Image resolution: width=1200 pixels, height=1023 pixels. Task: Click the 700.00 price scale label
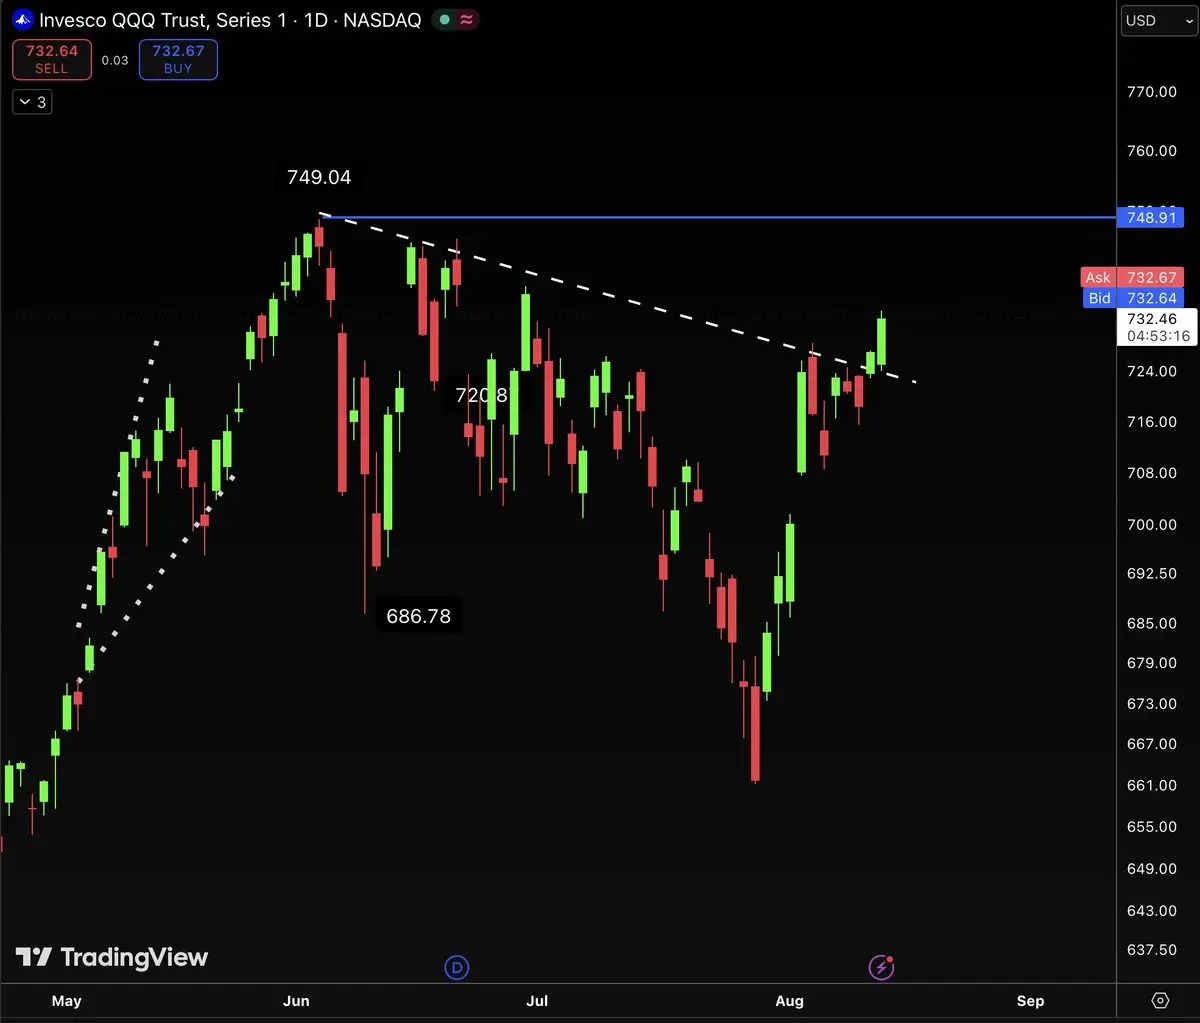[1151, 524]
